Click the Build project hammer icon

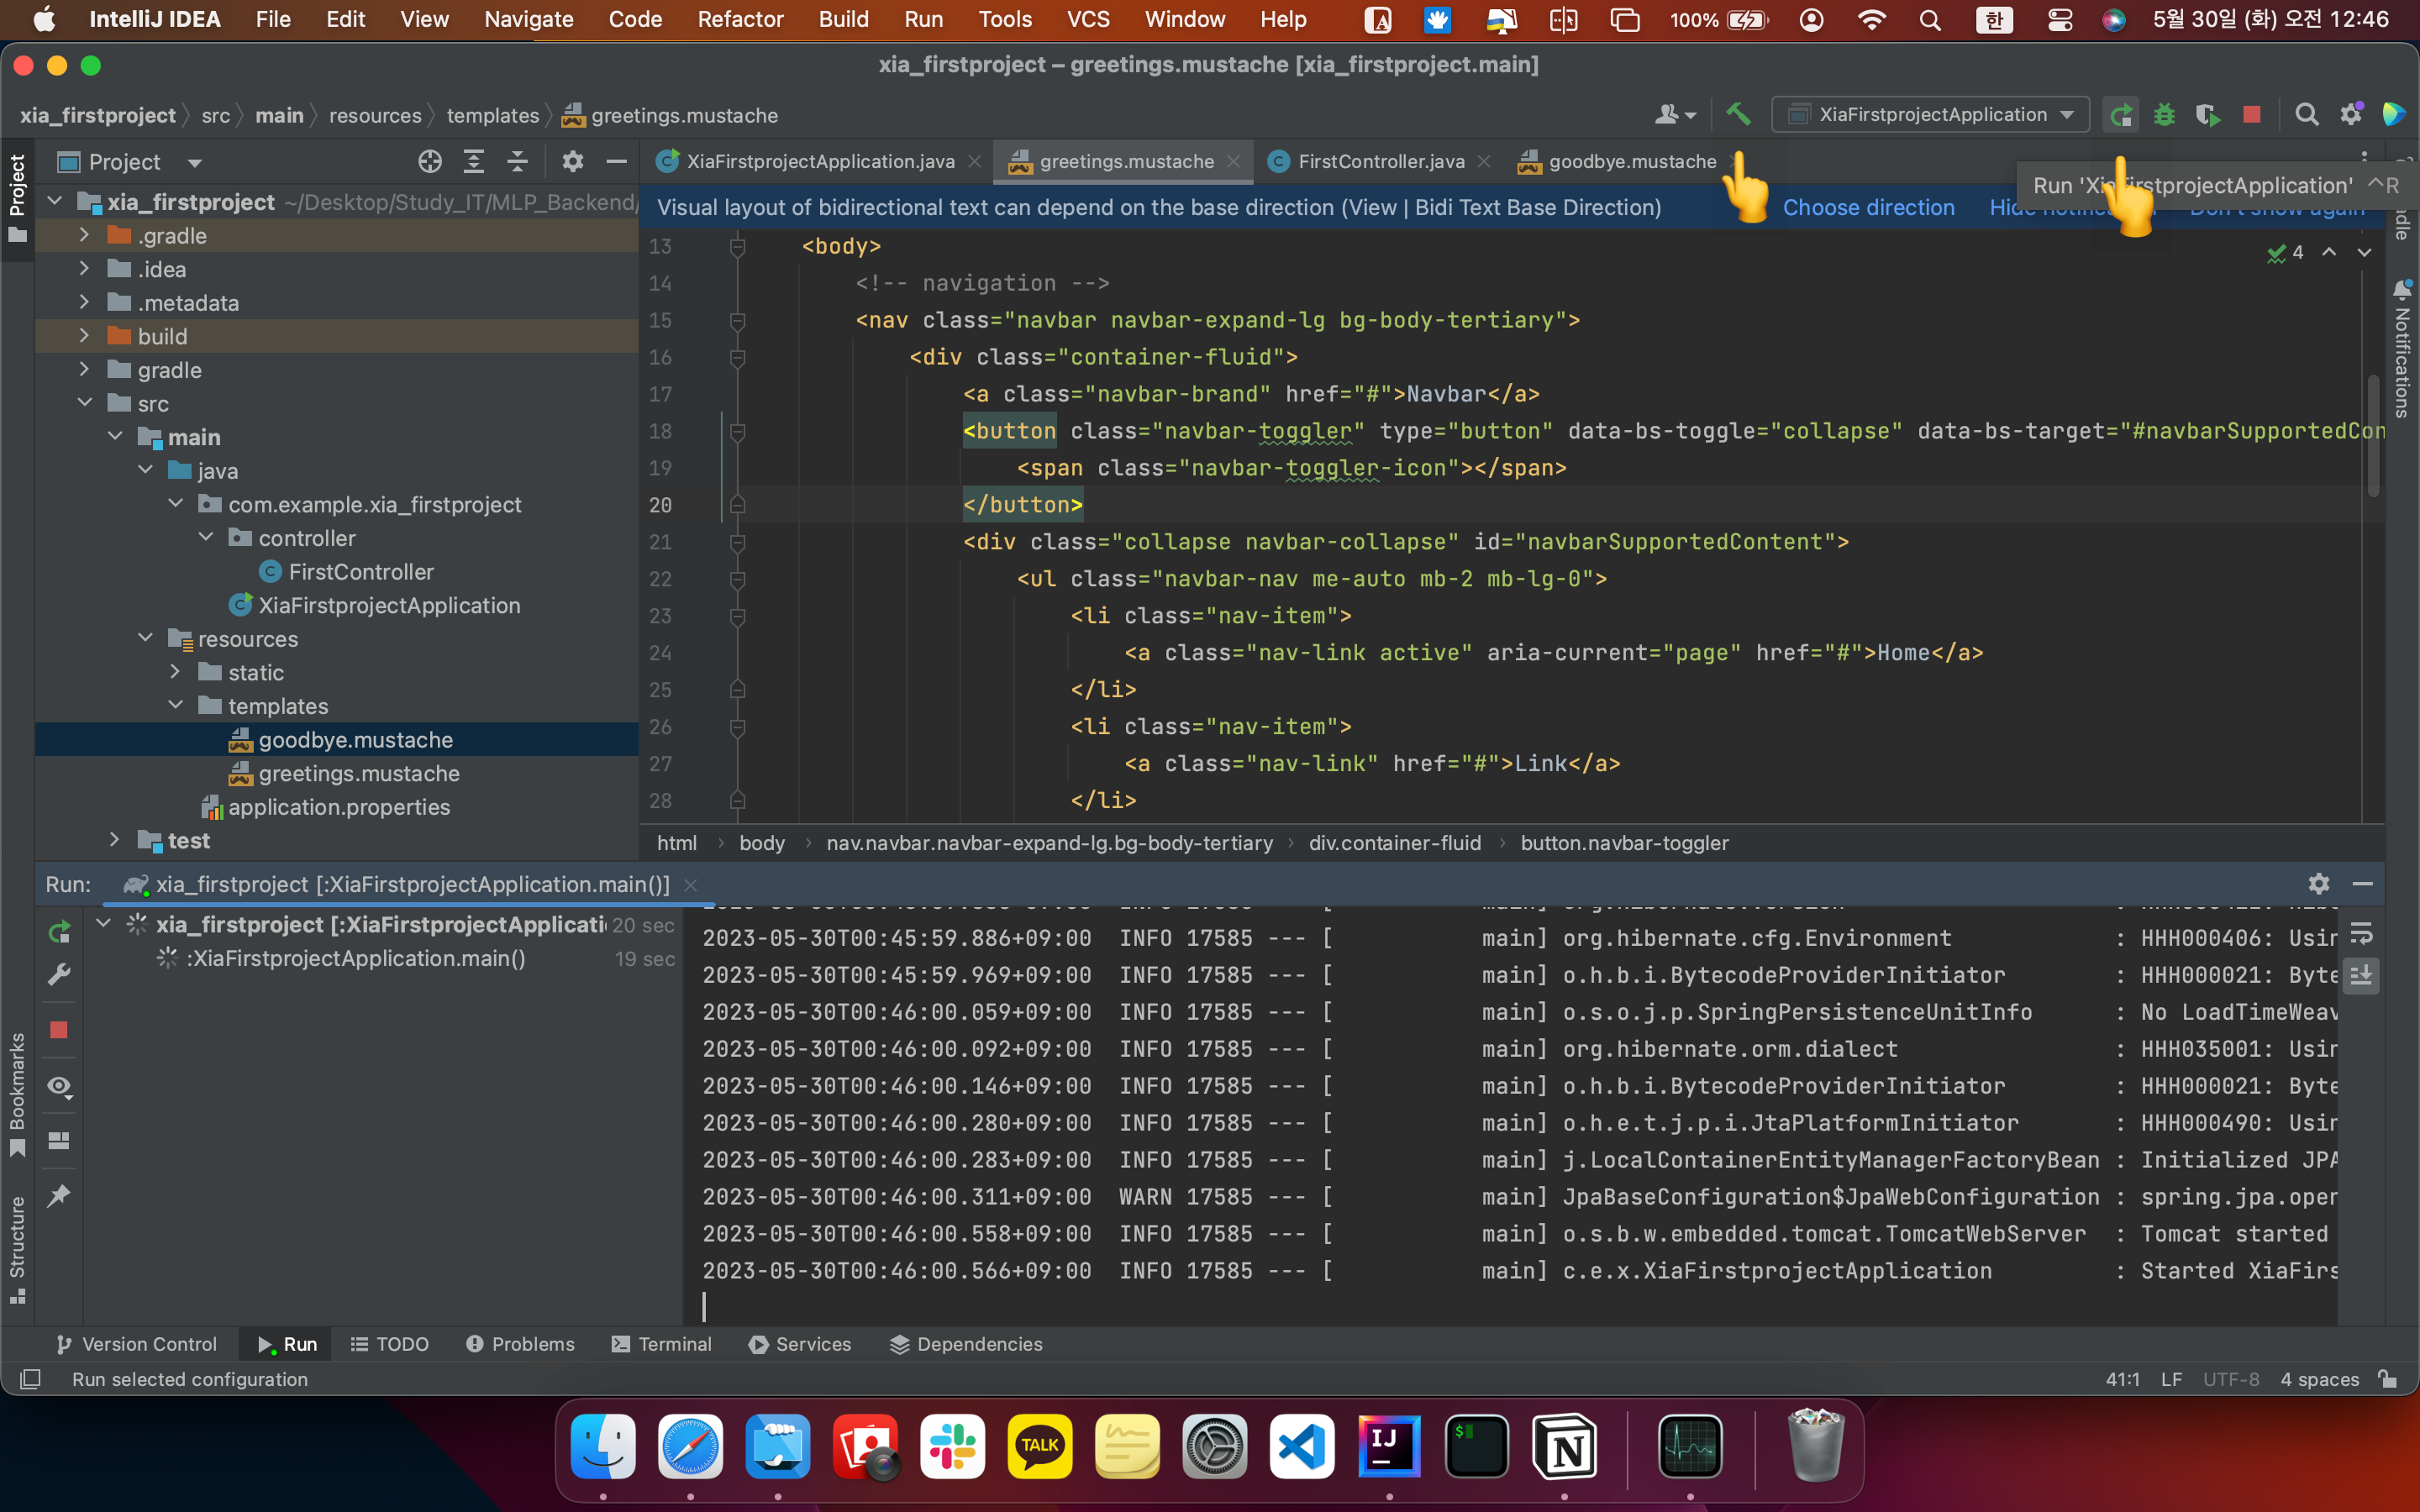[x=1738, y=115]
